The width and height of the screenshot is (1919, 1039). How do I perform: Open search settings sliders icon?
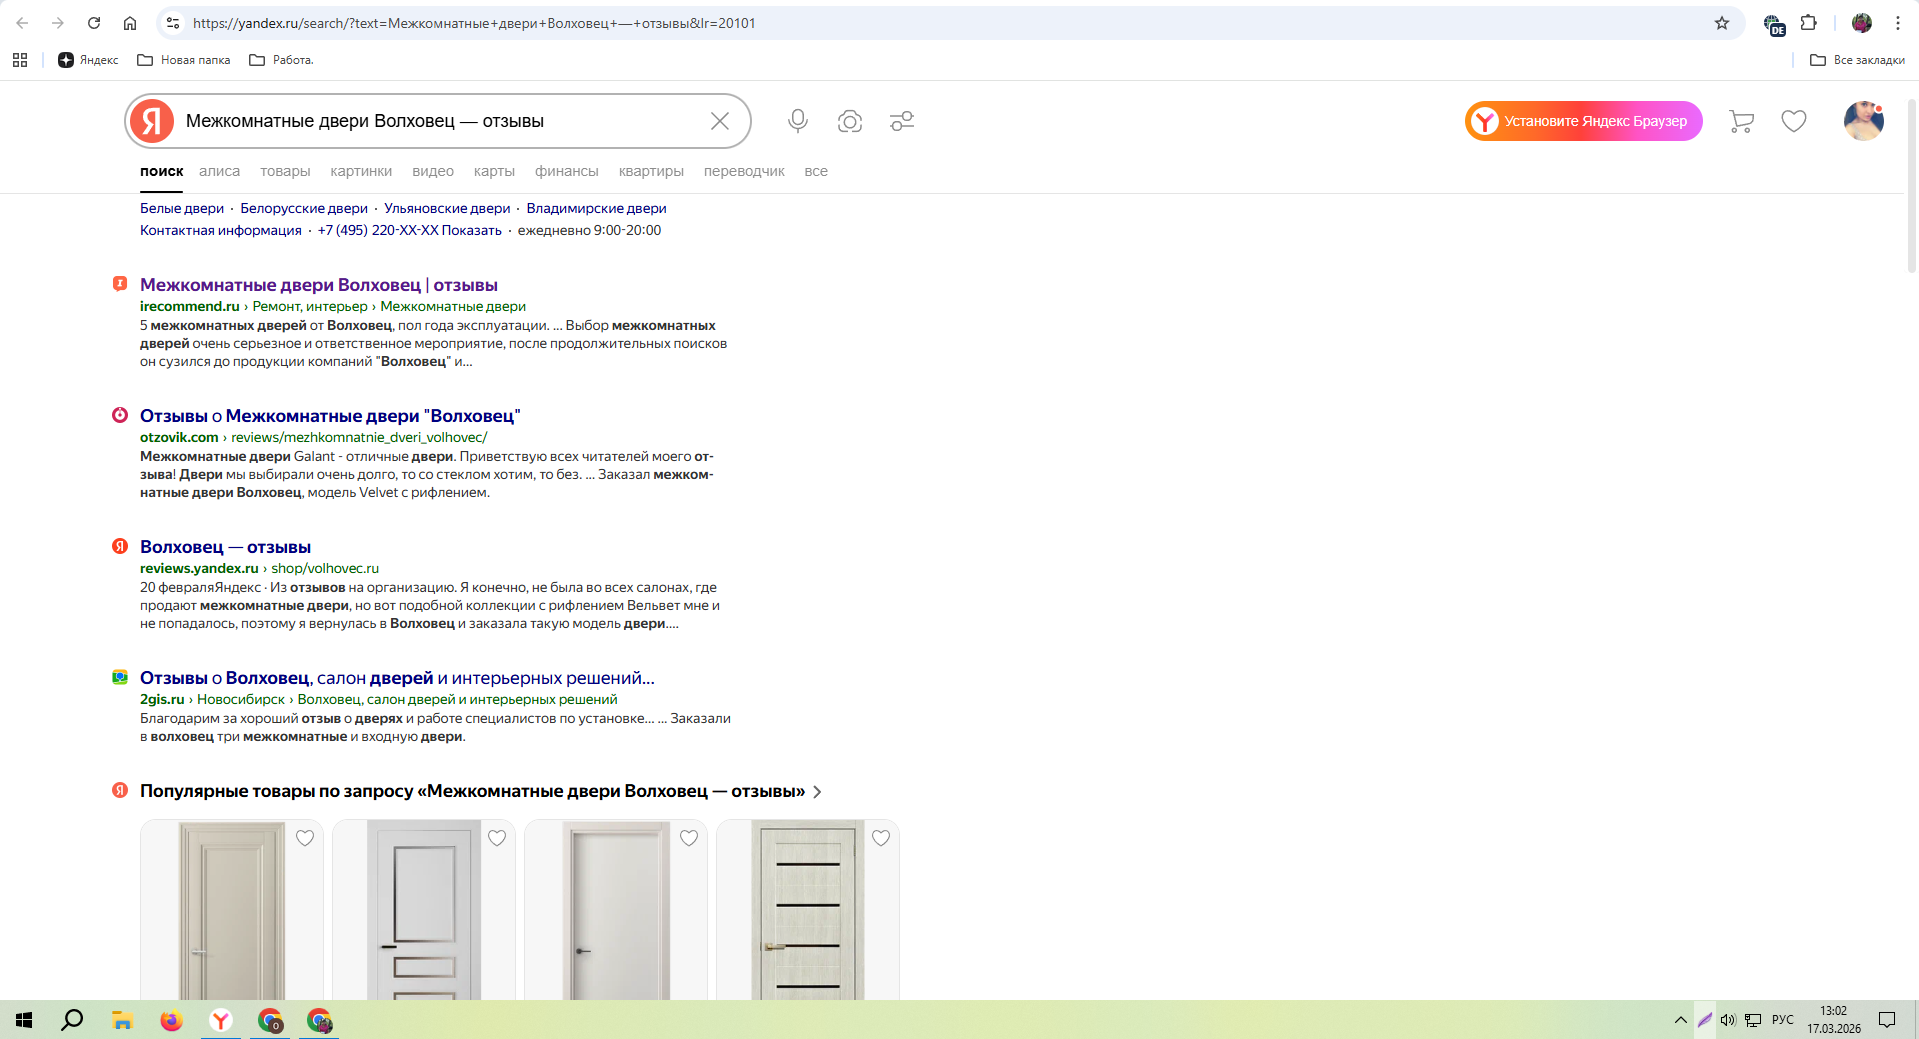click(x=902, y=121)
